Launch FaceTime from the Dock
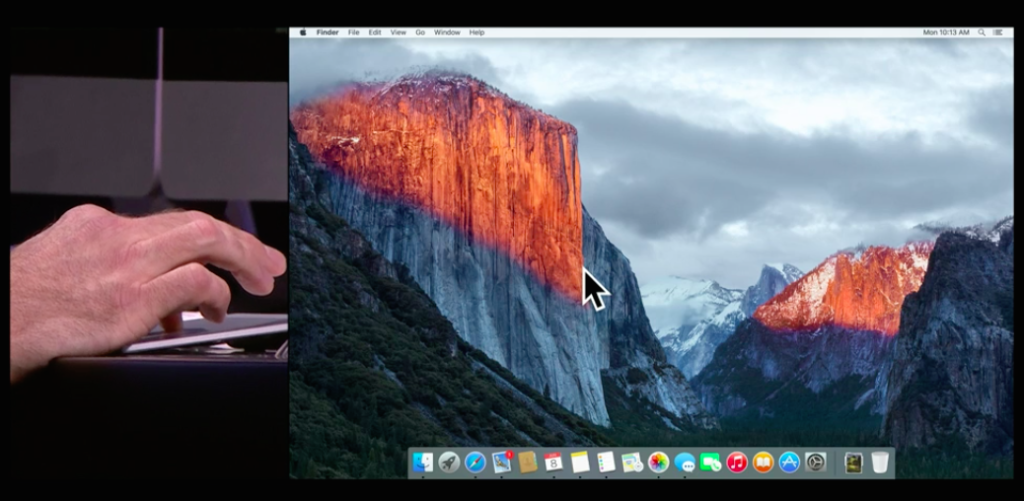The height and width of the screenshot is (501, 1024). pos(711,462)
